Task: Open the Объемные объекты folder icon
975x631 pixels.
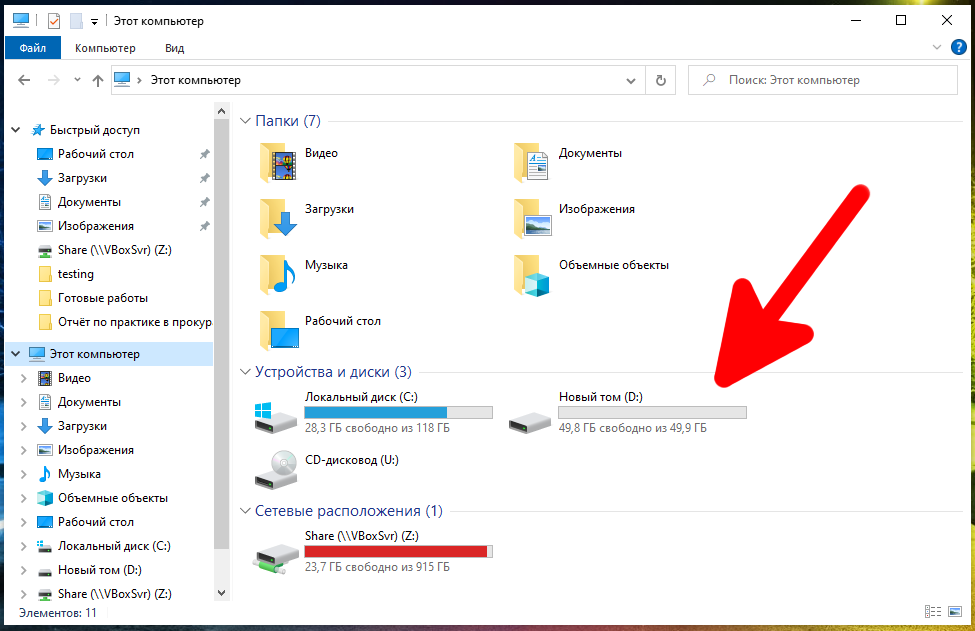Action: (532, 273)
